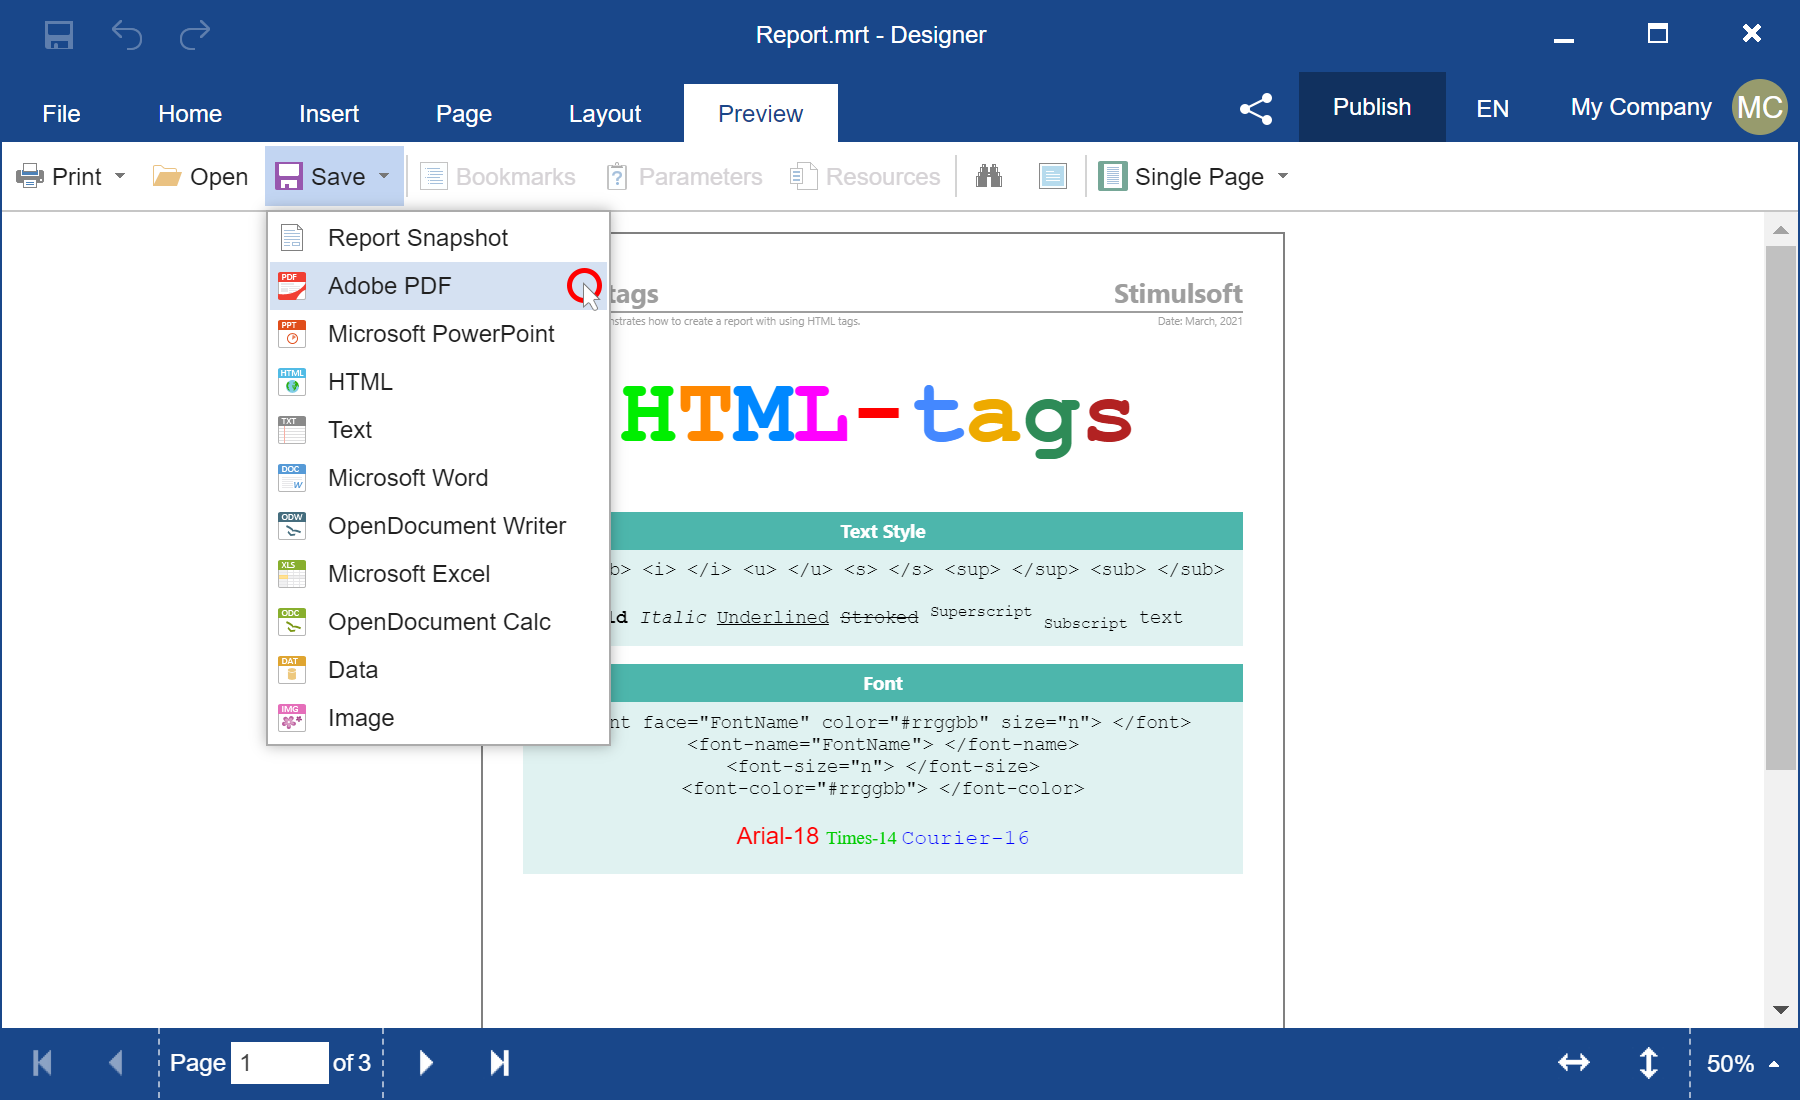Click the Publish button
Viewport: 1800px width, 1100px height.
coord(1372,107)
